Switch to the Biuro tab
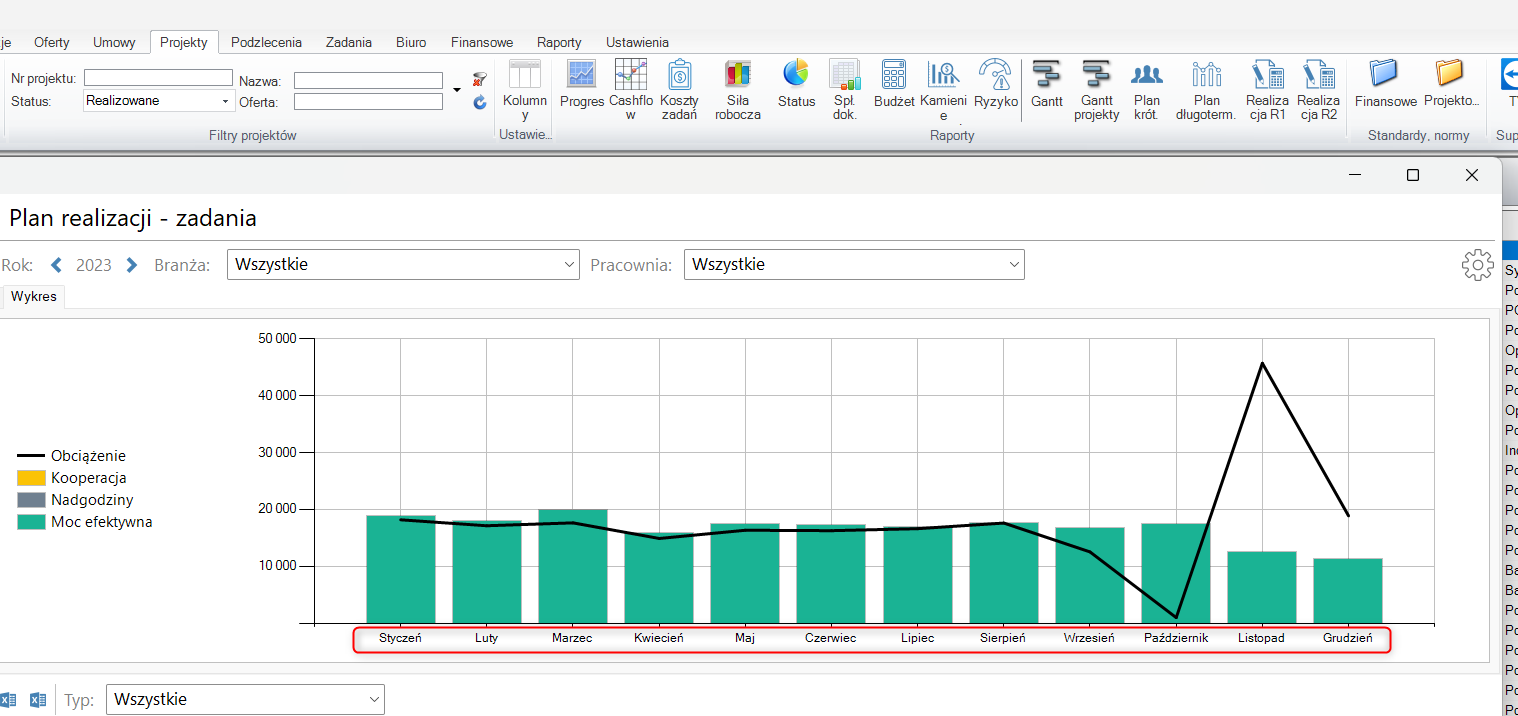Screen dimensions: 1518x716 [x=410, y=42]
